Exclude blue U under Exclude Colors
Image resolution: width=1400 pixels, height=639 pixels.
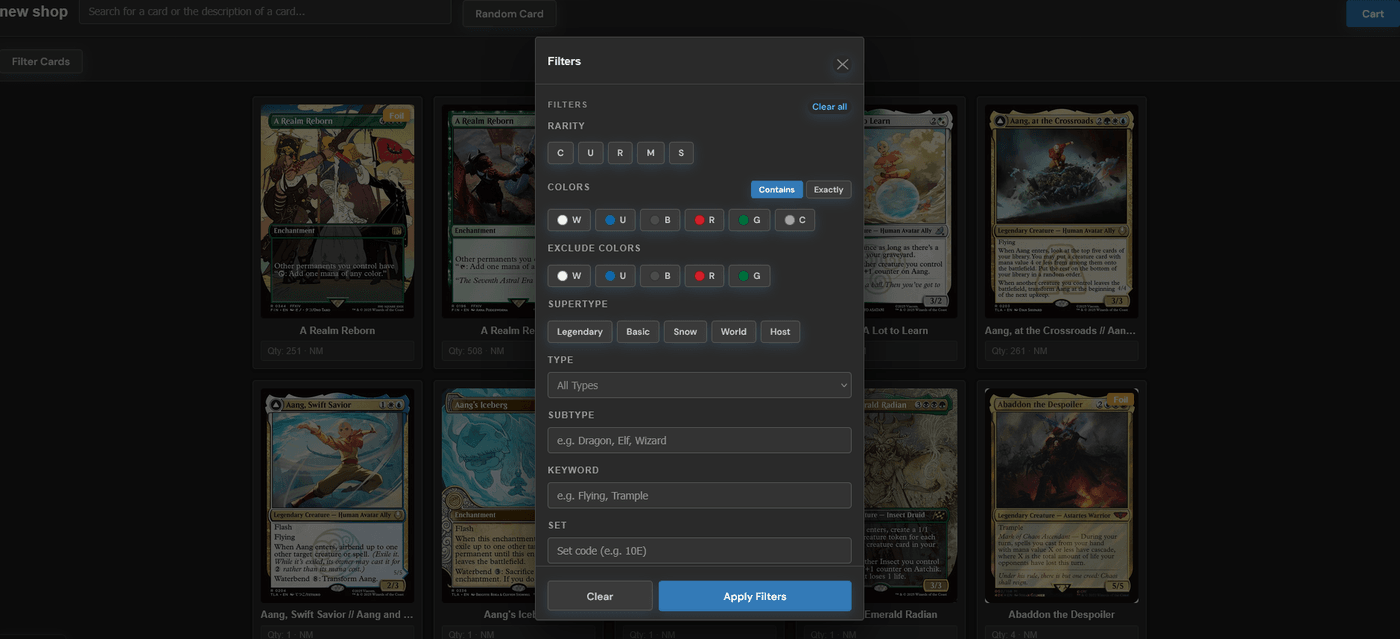(615, 276)
